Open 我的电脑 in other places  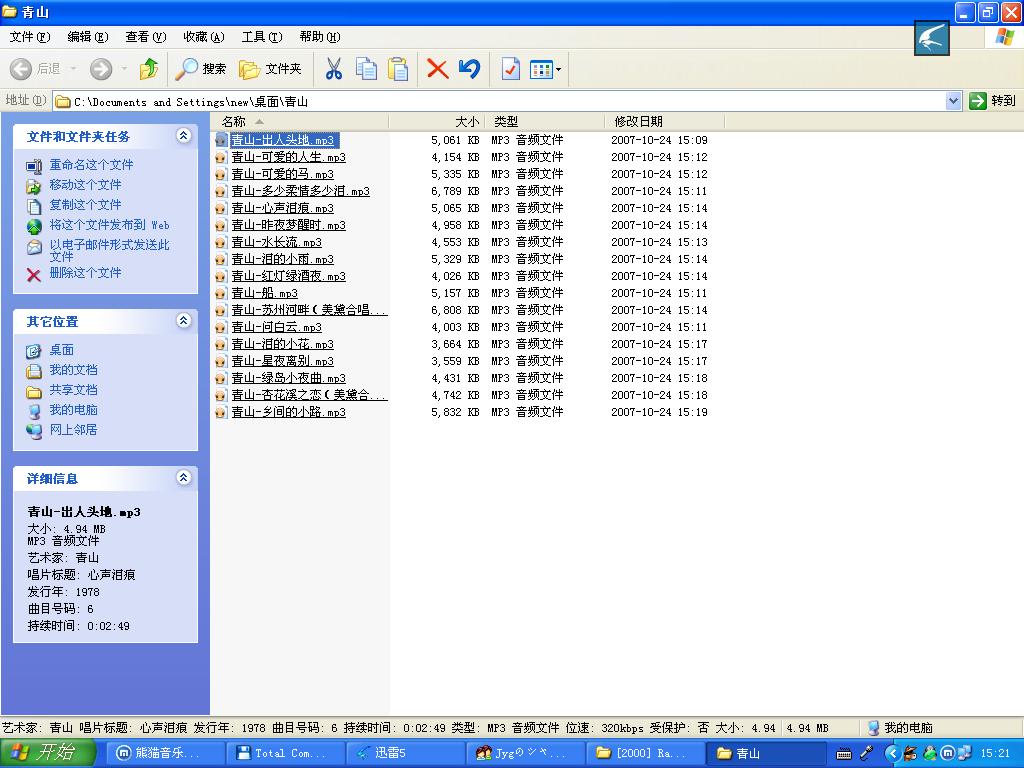coord(74,409)
